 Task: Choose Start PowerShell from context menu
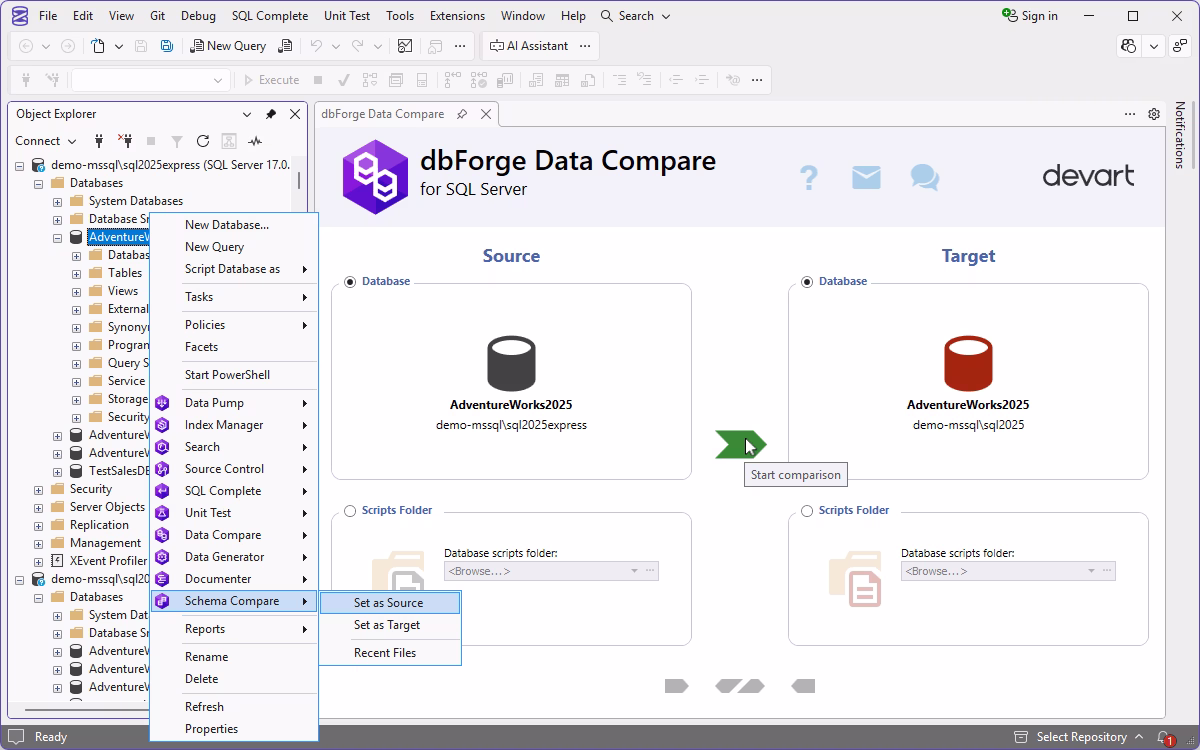click(x=233, y=375)
